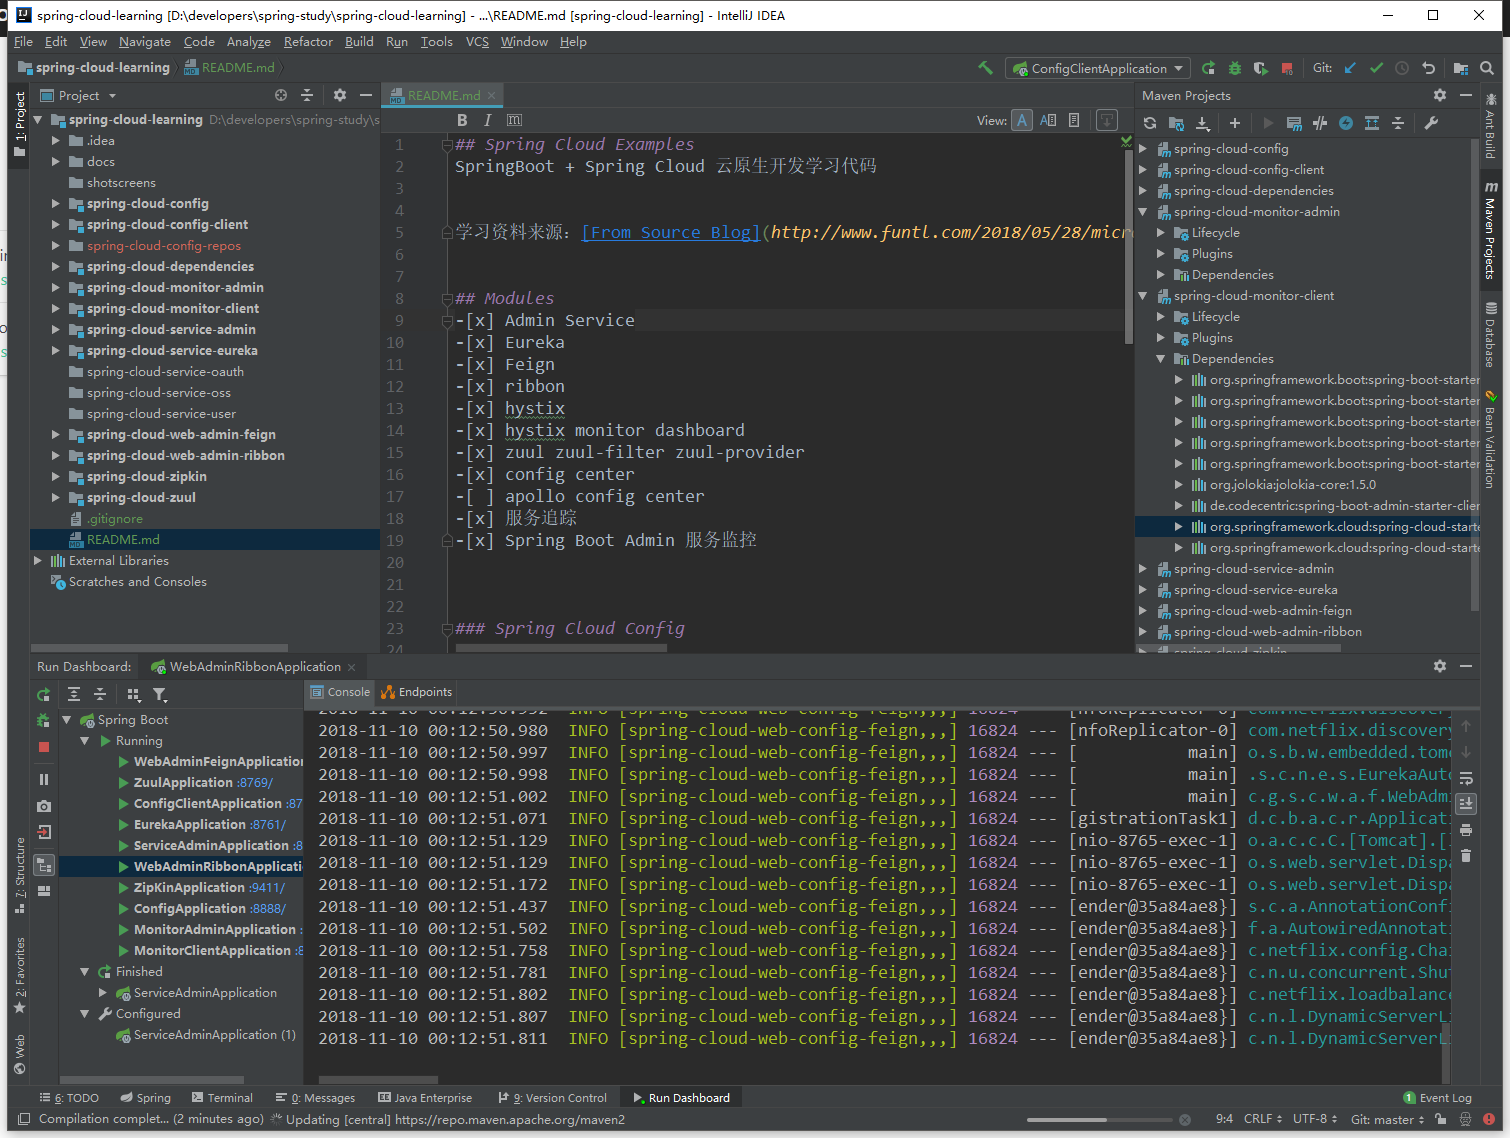
Task: Open Terminal tool window tab
Action: click(222, 1097)
